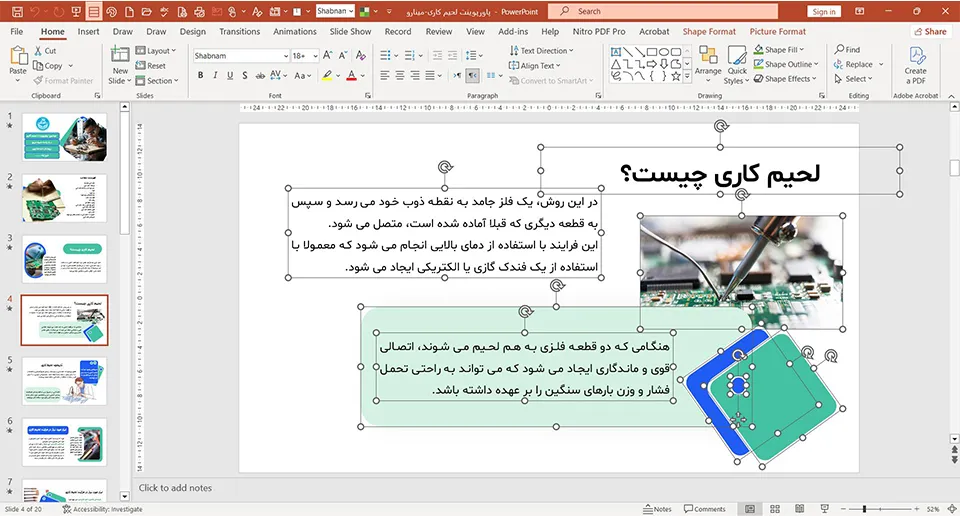Screen dimensions: 960x516
Task: Click the Search box in title bar
Action: coord(663,11)
